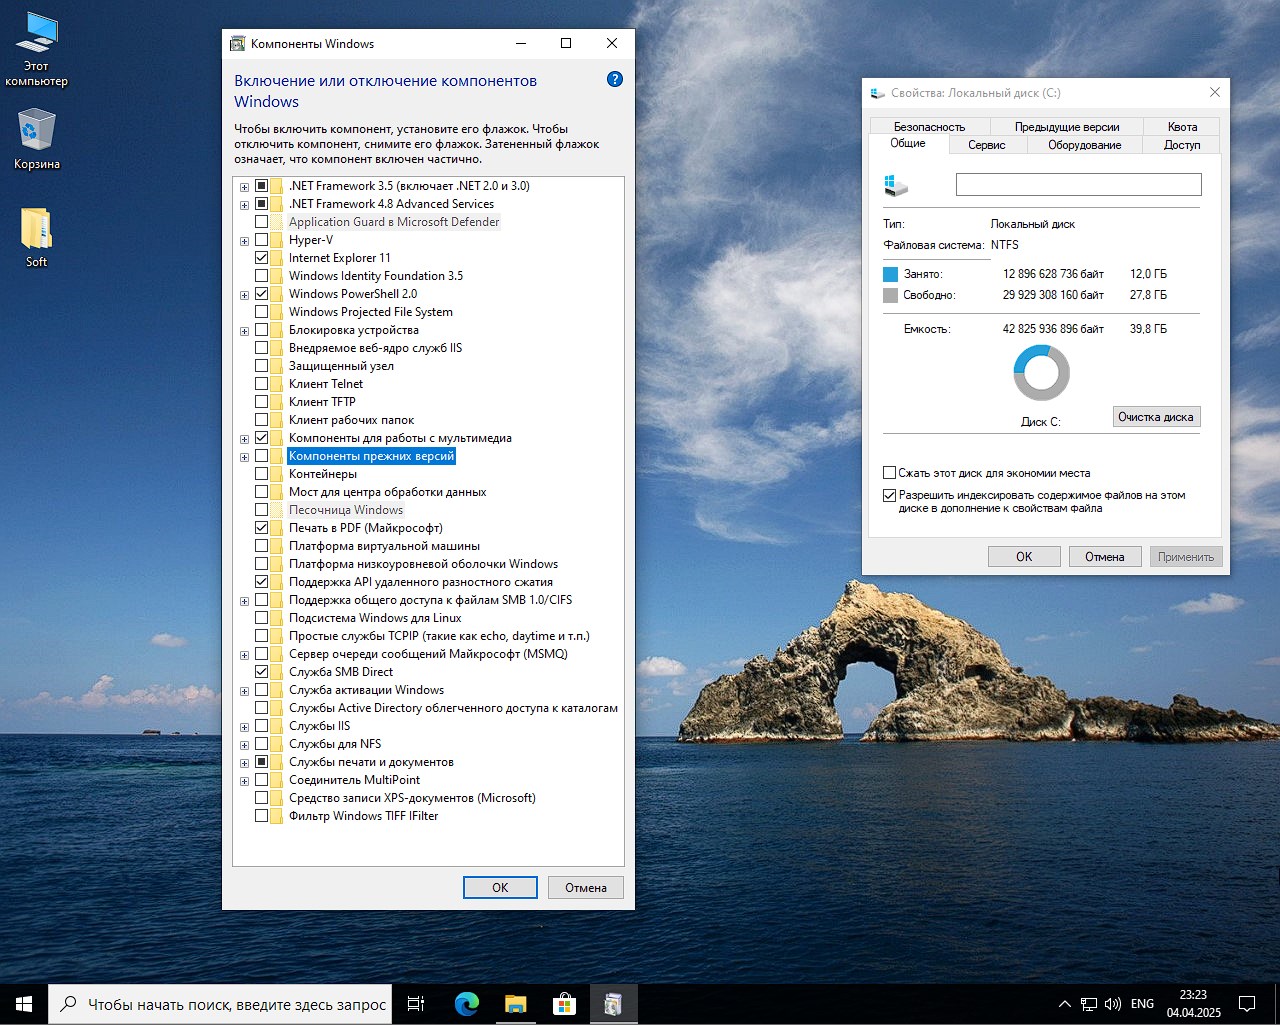Click the Windows Start button
1280x1025 pixels.
click(24, 1003)
